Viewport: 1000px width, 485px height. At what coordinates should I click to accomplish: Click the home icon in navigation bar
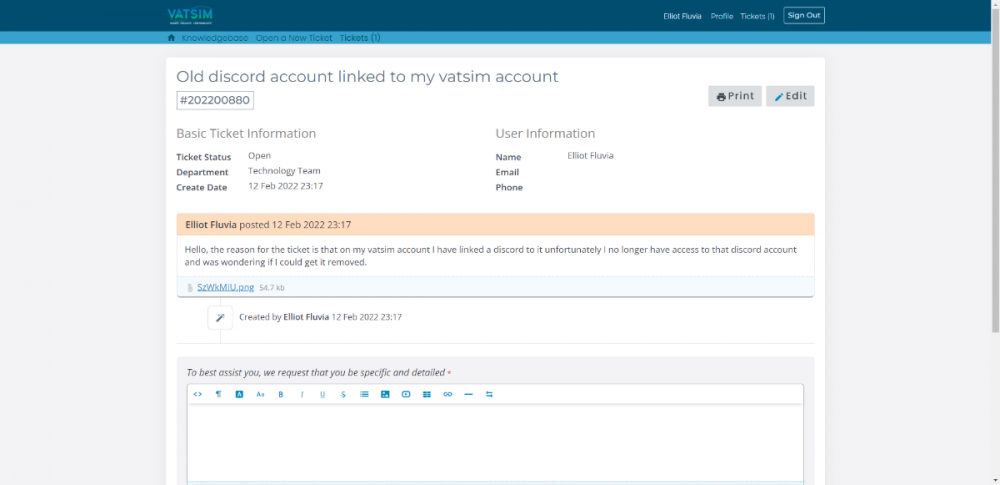point(171,38)
